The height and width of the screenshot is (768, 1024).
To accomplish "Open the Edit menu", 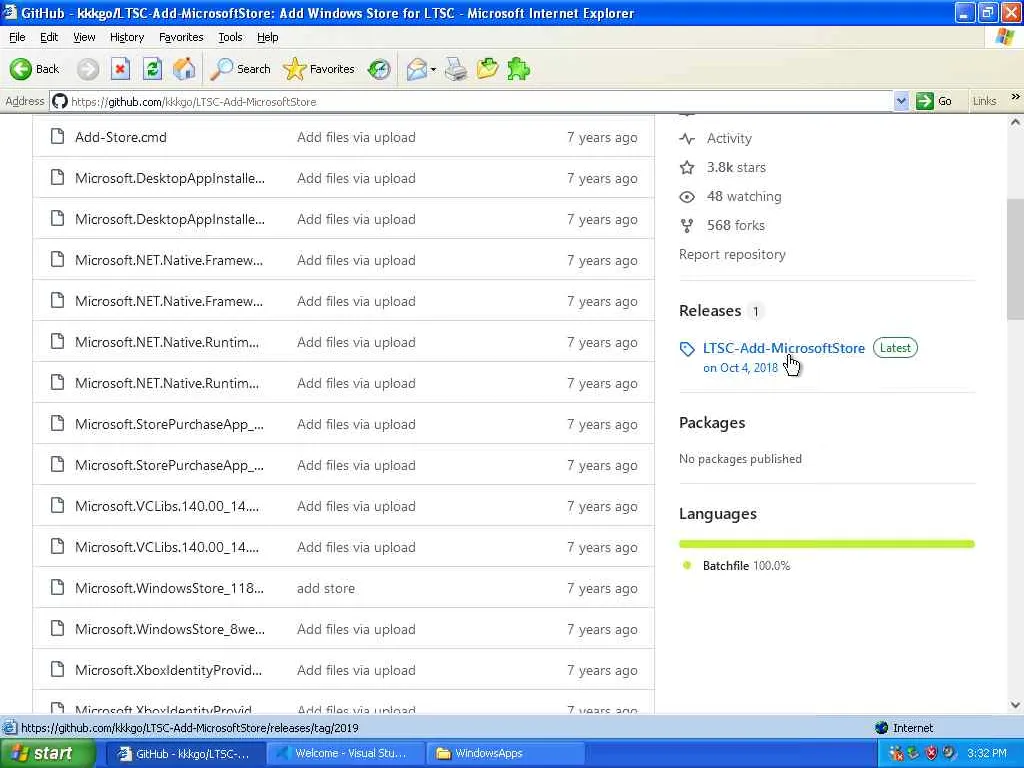I will (49, 37).
